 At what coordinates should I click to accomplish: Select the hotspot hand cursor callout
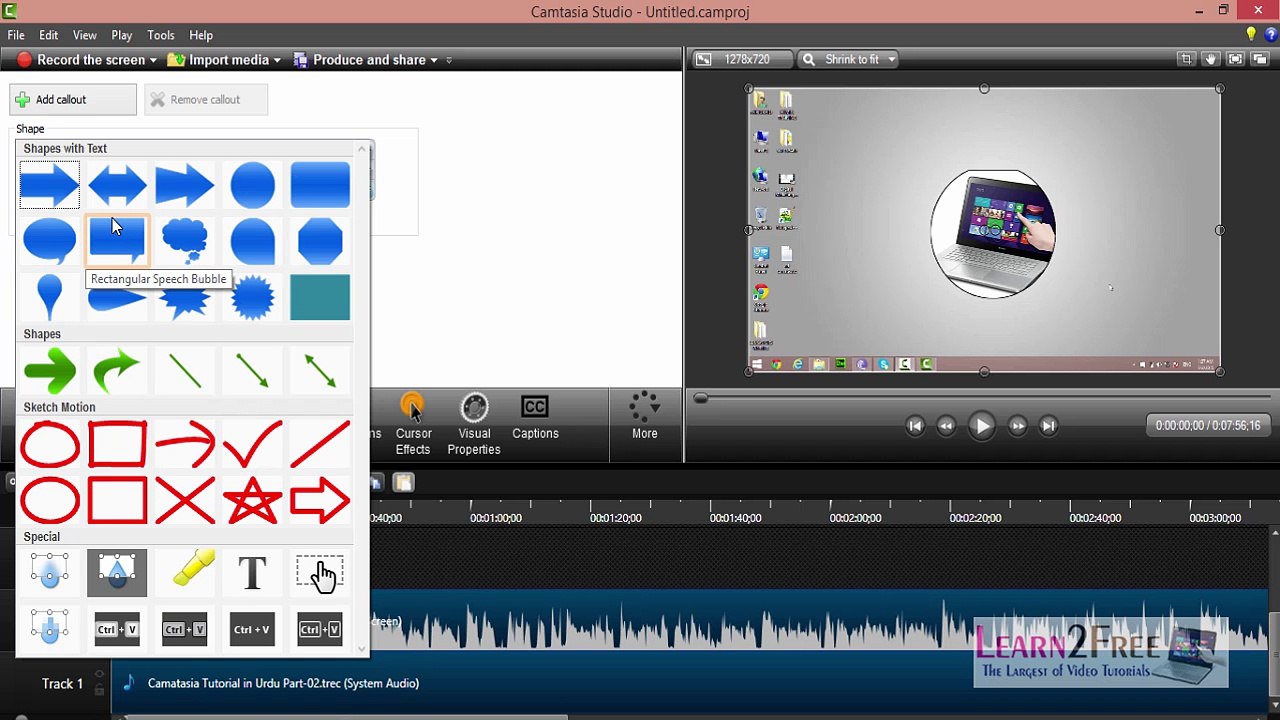320,573
